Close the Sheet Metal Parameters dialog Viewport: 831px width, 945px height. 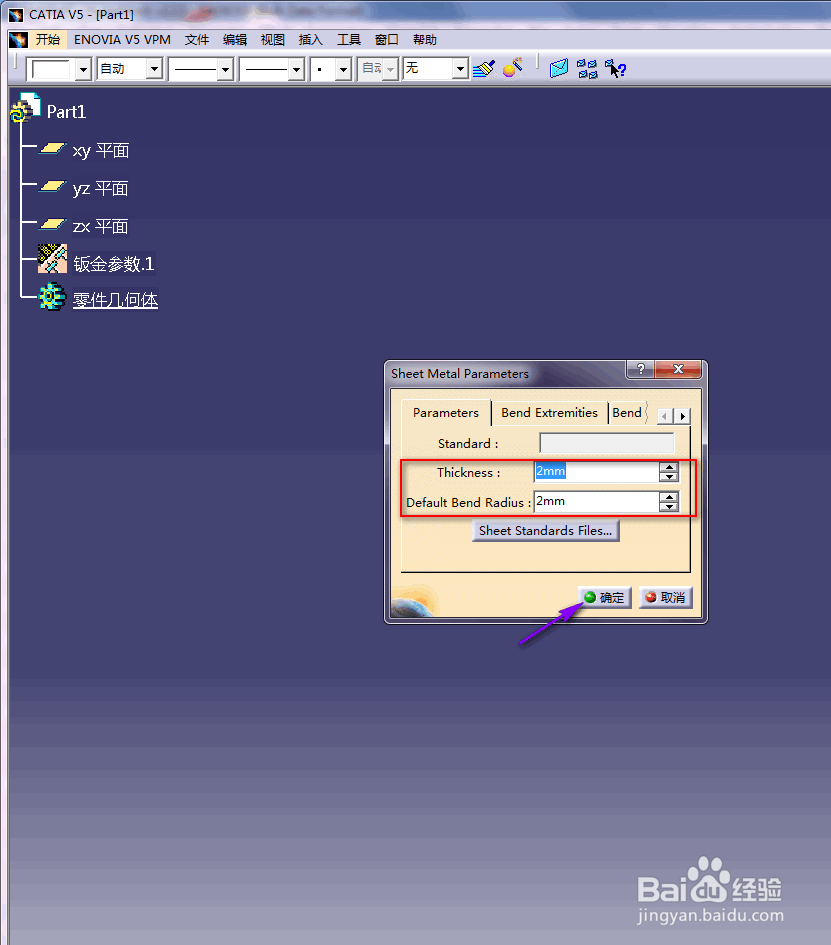tap(678, 369)
